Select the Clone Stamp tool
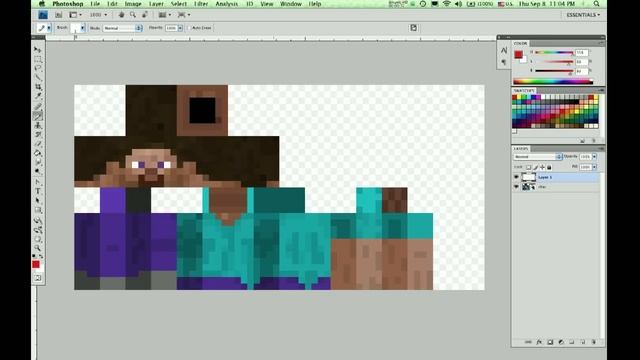 click(x=38, y=125)
